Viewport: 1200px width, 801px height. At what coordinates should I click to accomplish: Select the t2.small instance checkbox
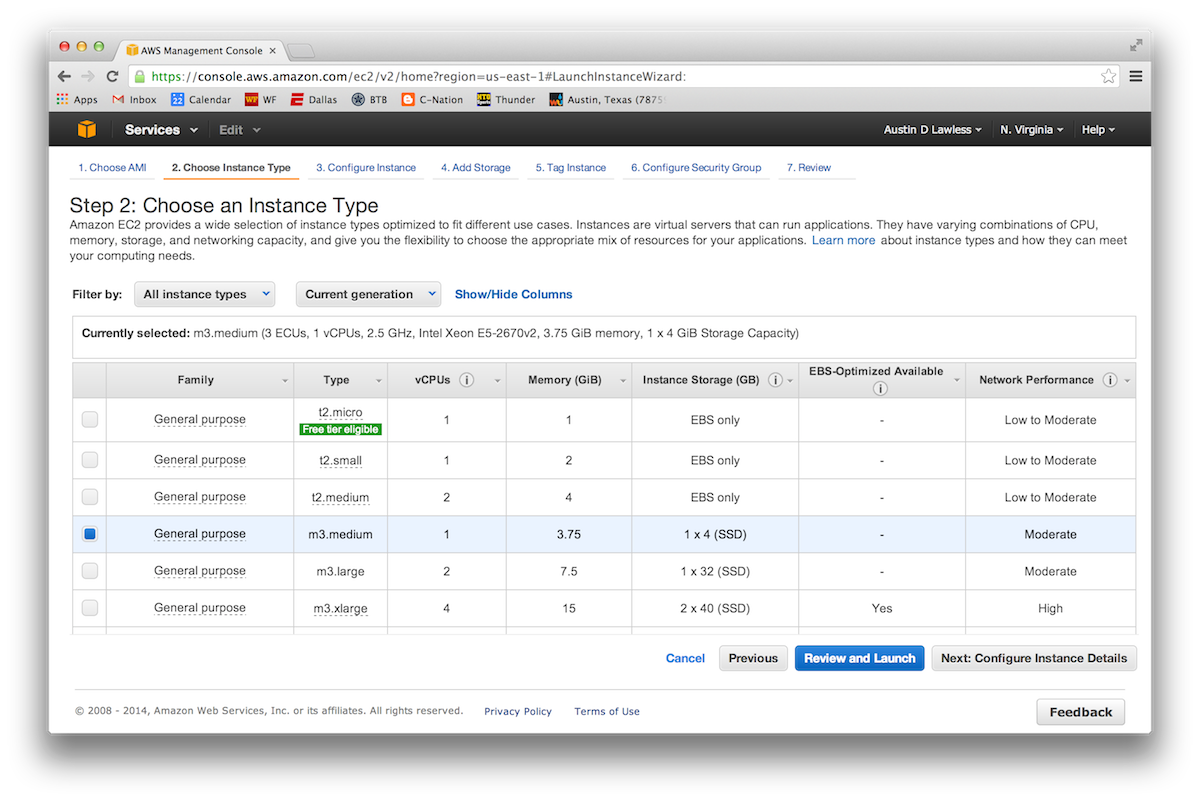(x=90, y=460)
